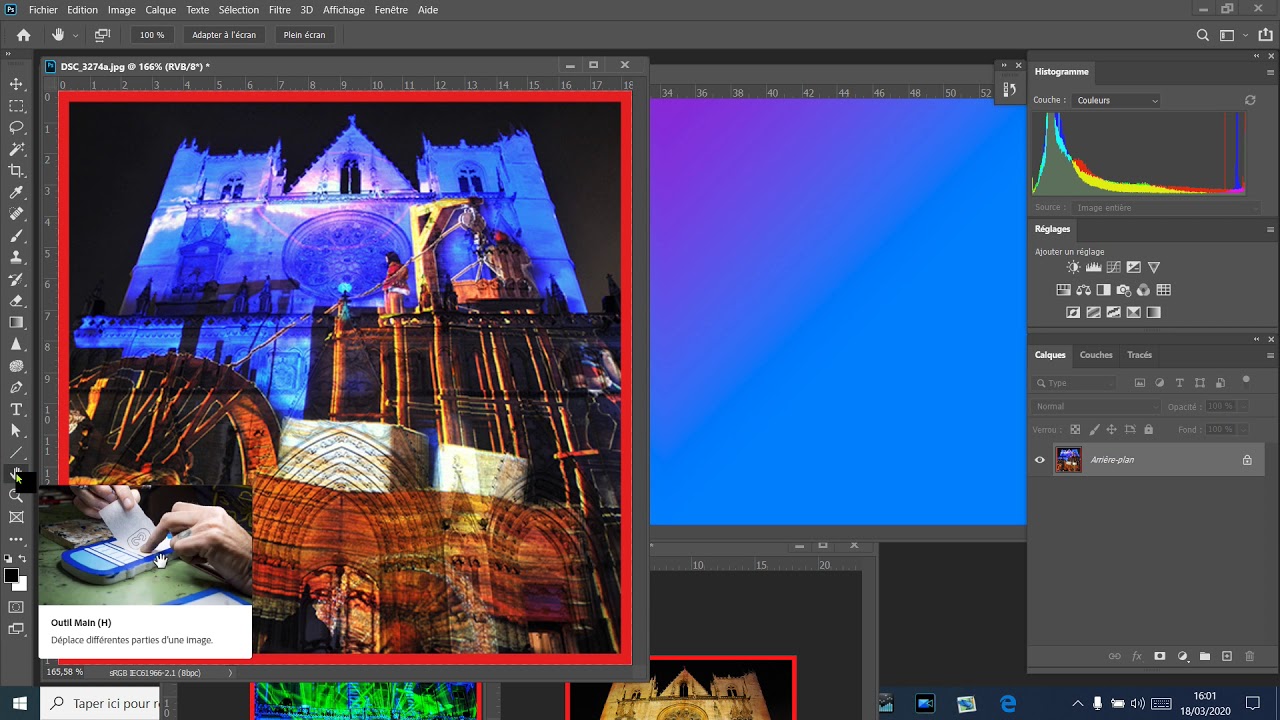Open the Couleurs channel dropdown
This screenshot has width=1280, height=720.
pos(1116,100)
